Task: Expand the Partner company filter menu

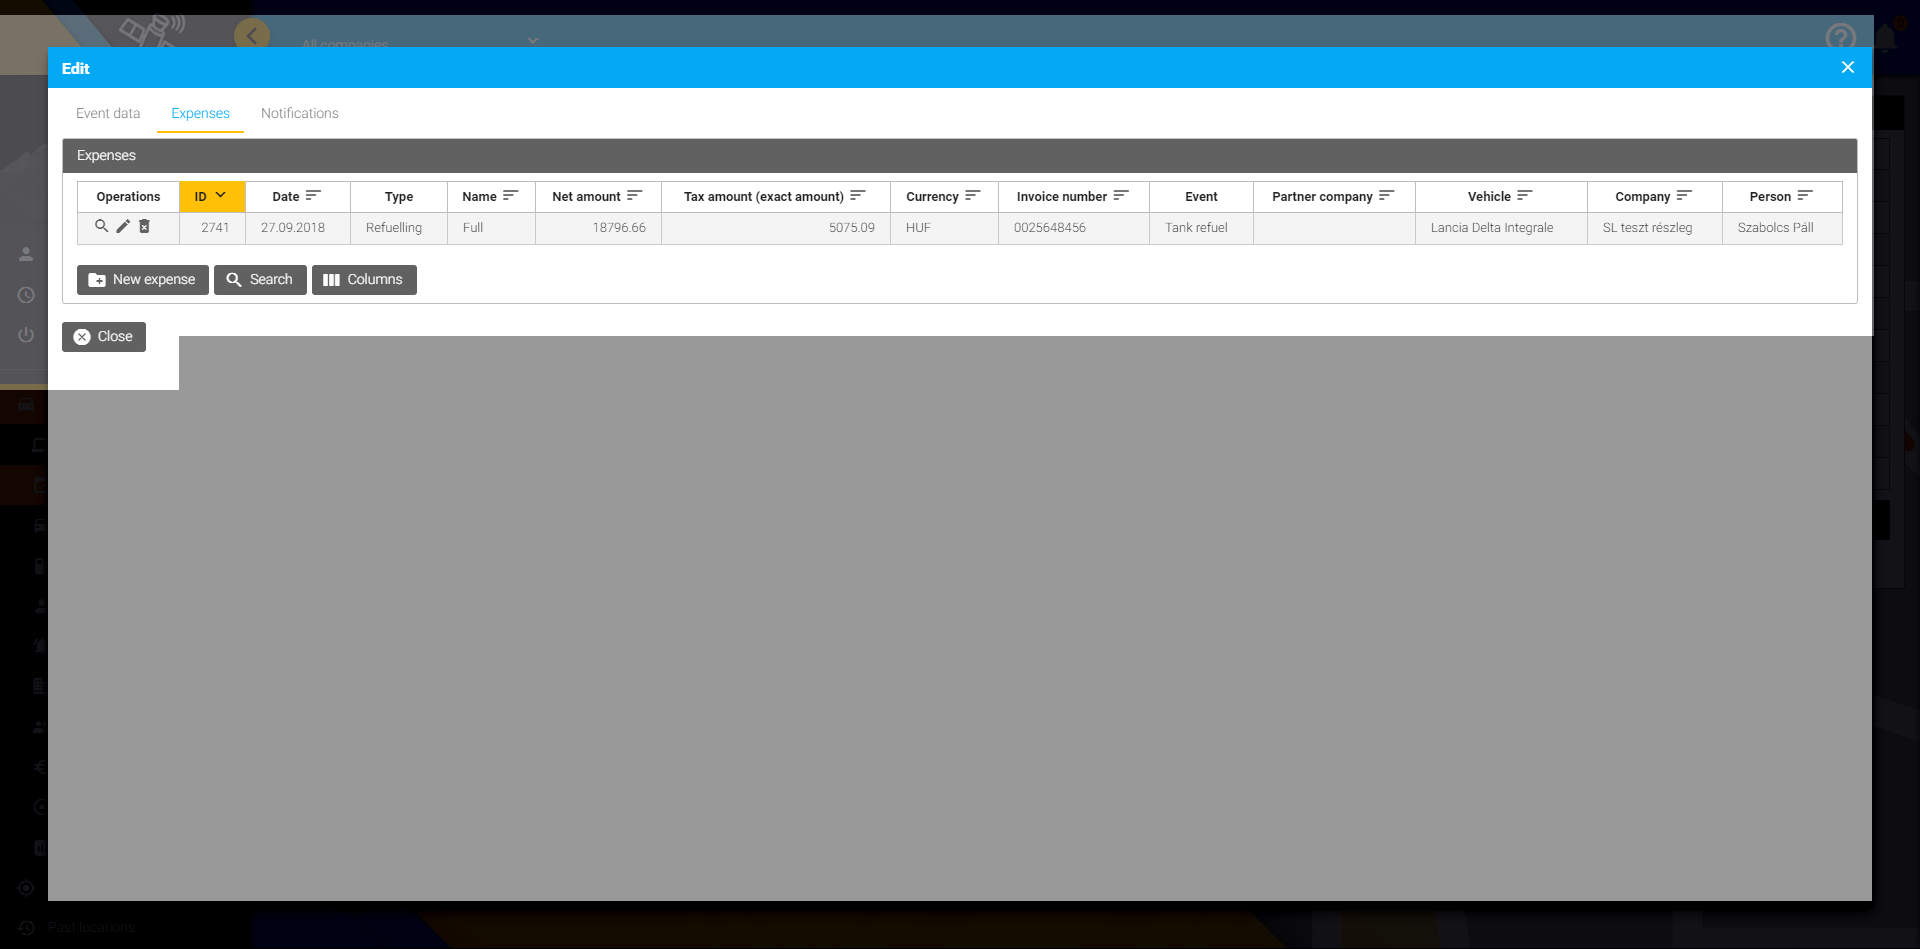Action: pyautogui.click(x=1386, y=196)
